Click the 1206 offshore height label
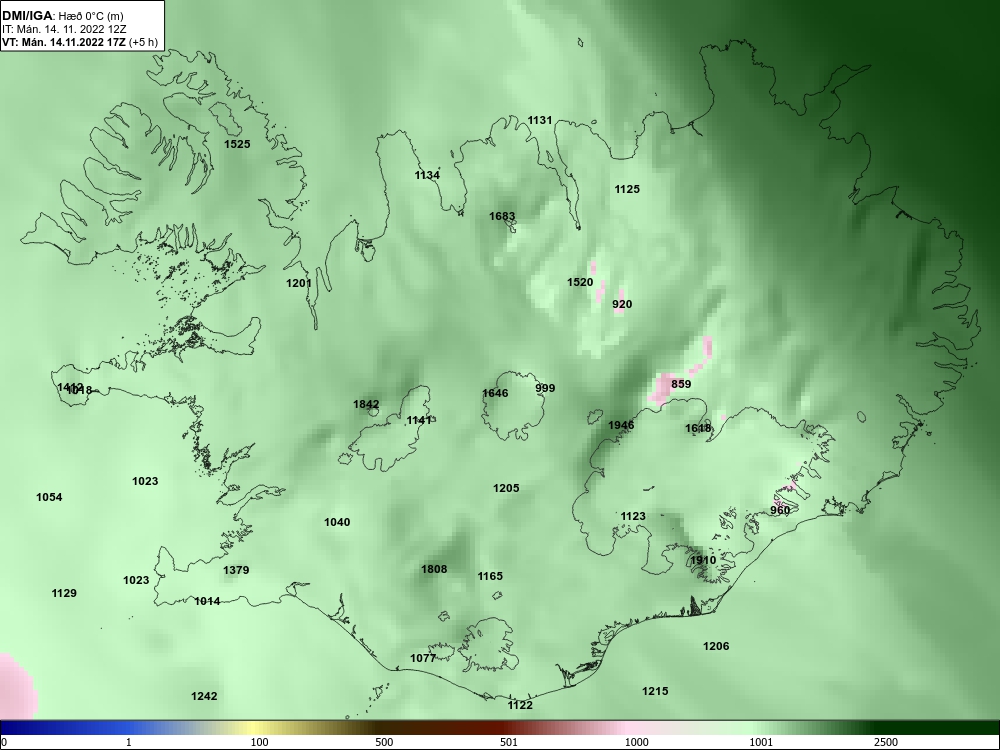This screenshot has height=750, width=1000. [716, 646]
